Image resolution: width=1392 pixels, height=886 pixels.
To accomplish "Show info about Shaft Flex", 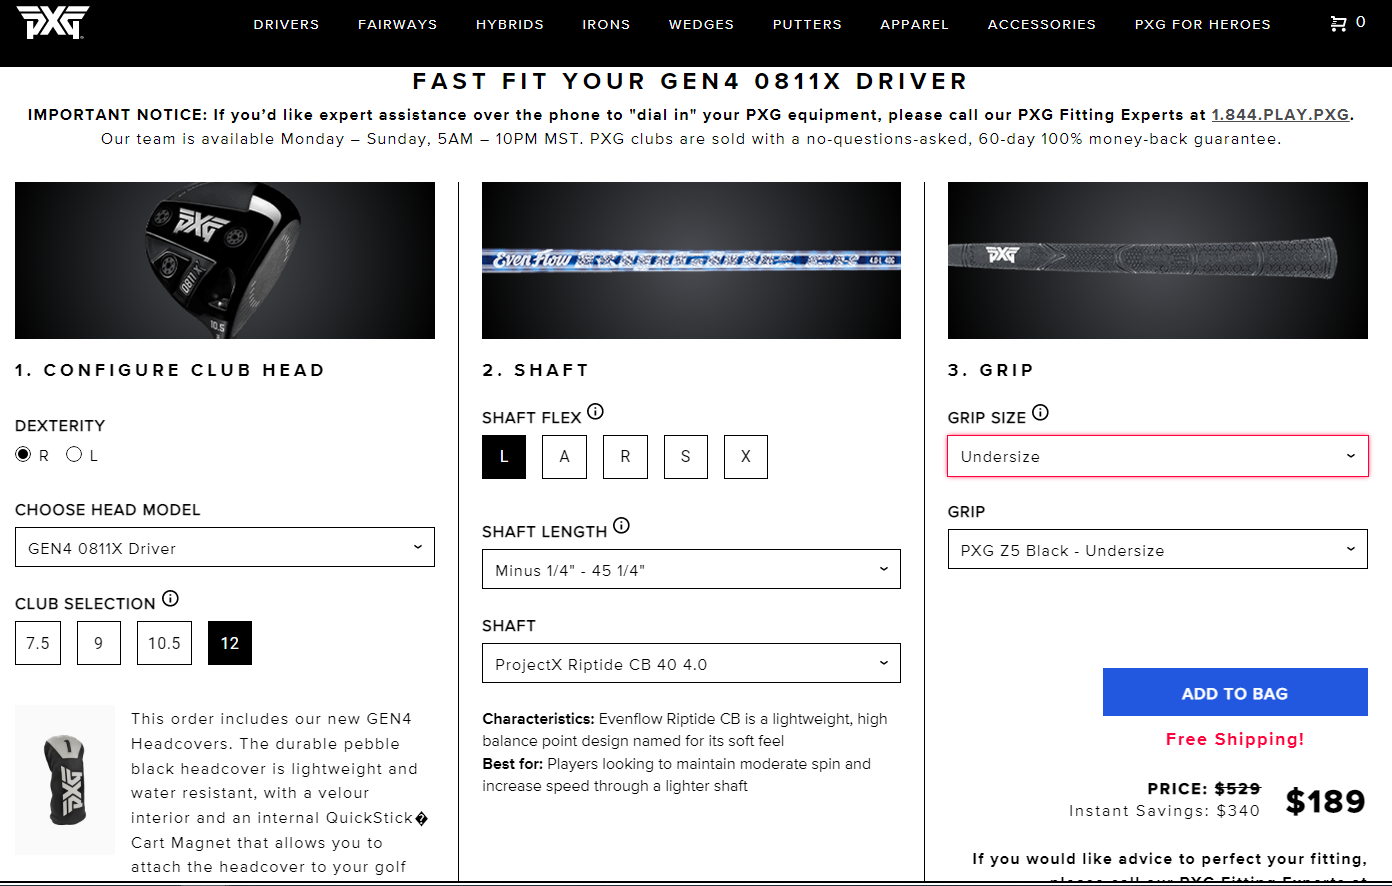I will click(595, 411).
